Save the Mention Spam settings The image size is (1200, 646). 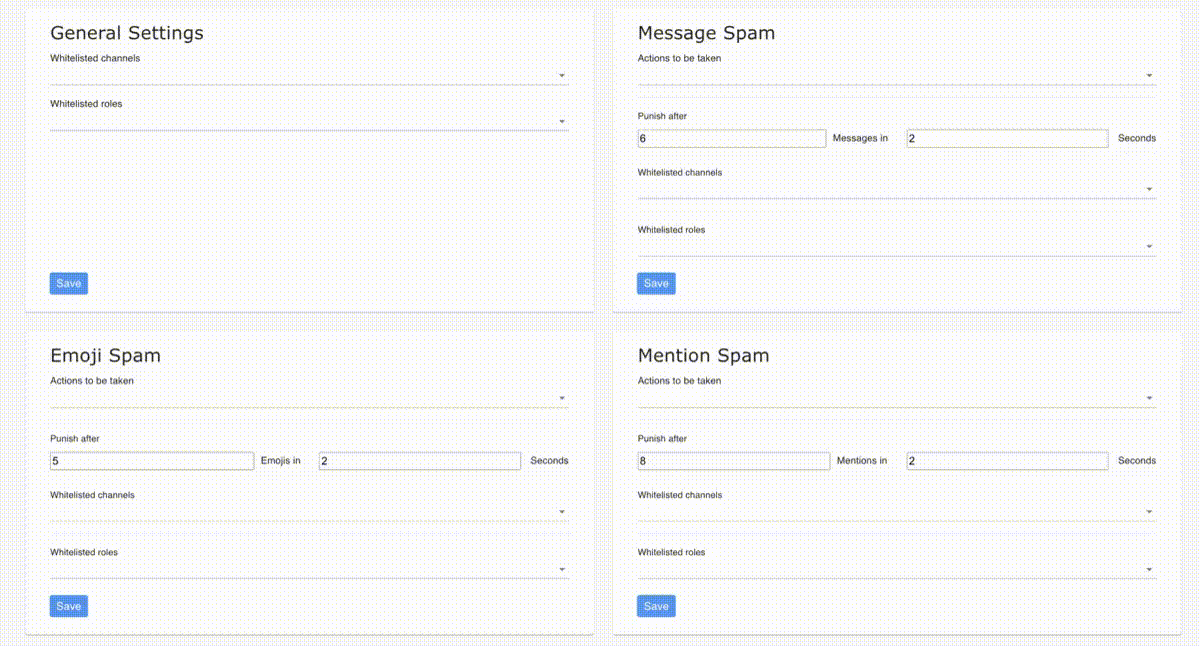coord(656,606)
